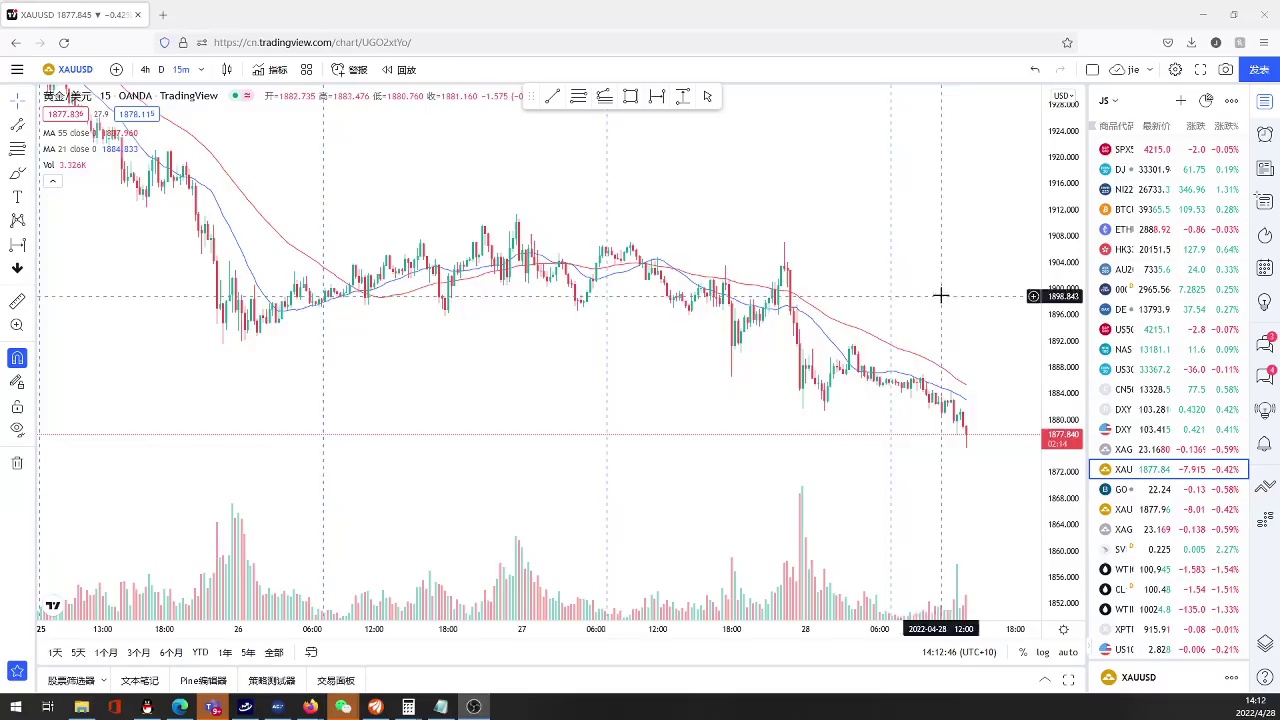Image resolution: width=1280 pixels, height=720 pixels.
Task: Open the indicator templates grid icon
Action: [x=306, y=70]
